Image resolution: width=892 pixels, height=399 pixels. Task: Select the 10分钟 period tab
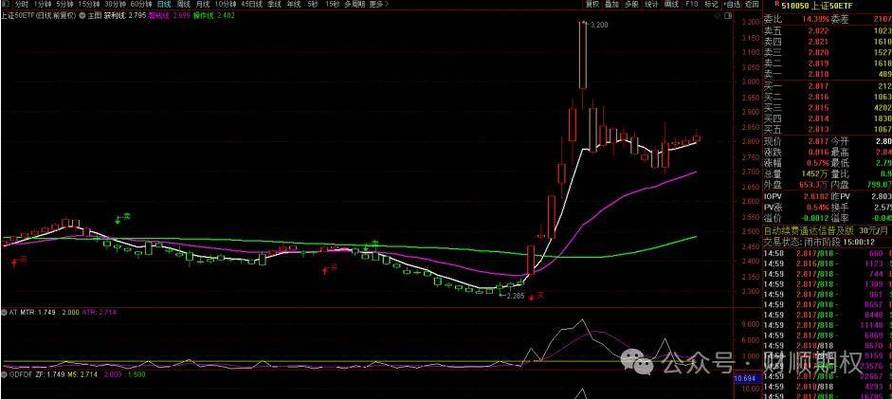click(225, 4)
